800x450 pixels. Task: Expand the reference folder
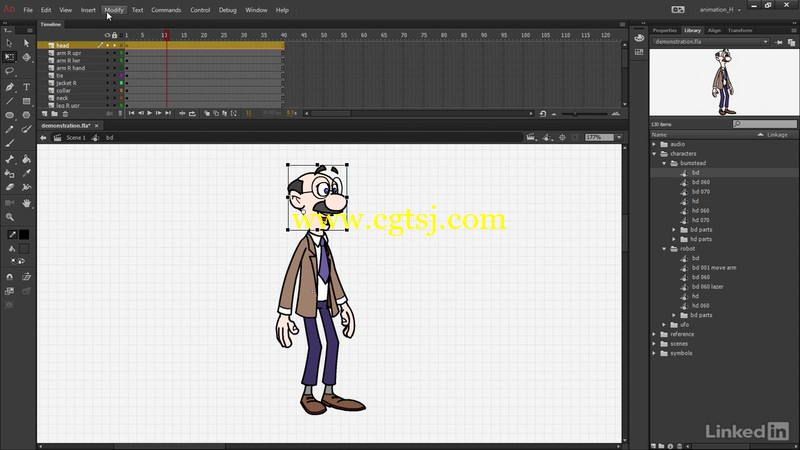coord(654,334)
